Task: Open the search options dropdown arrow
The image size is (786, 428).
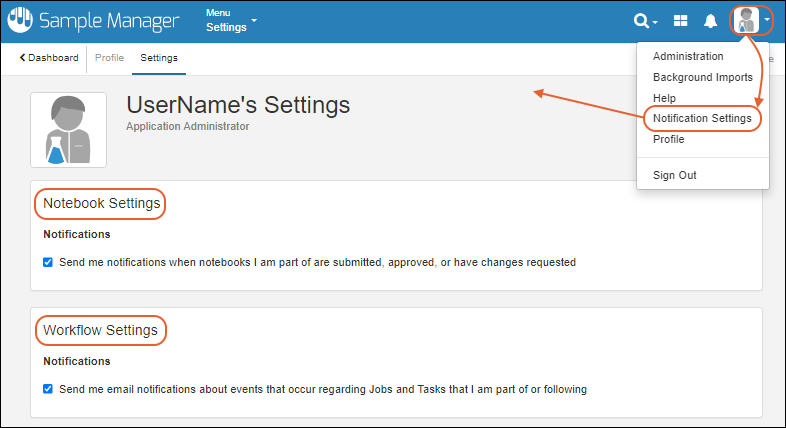Action: click(x=655, y=22)
